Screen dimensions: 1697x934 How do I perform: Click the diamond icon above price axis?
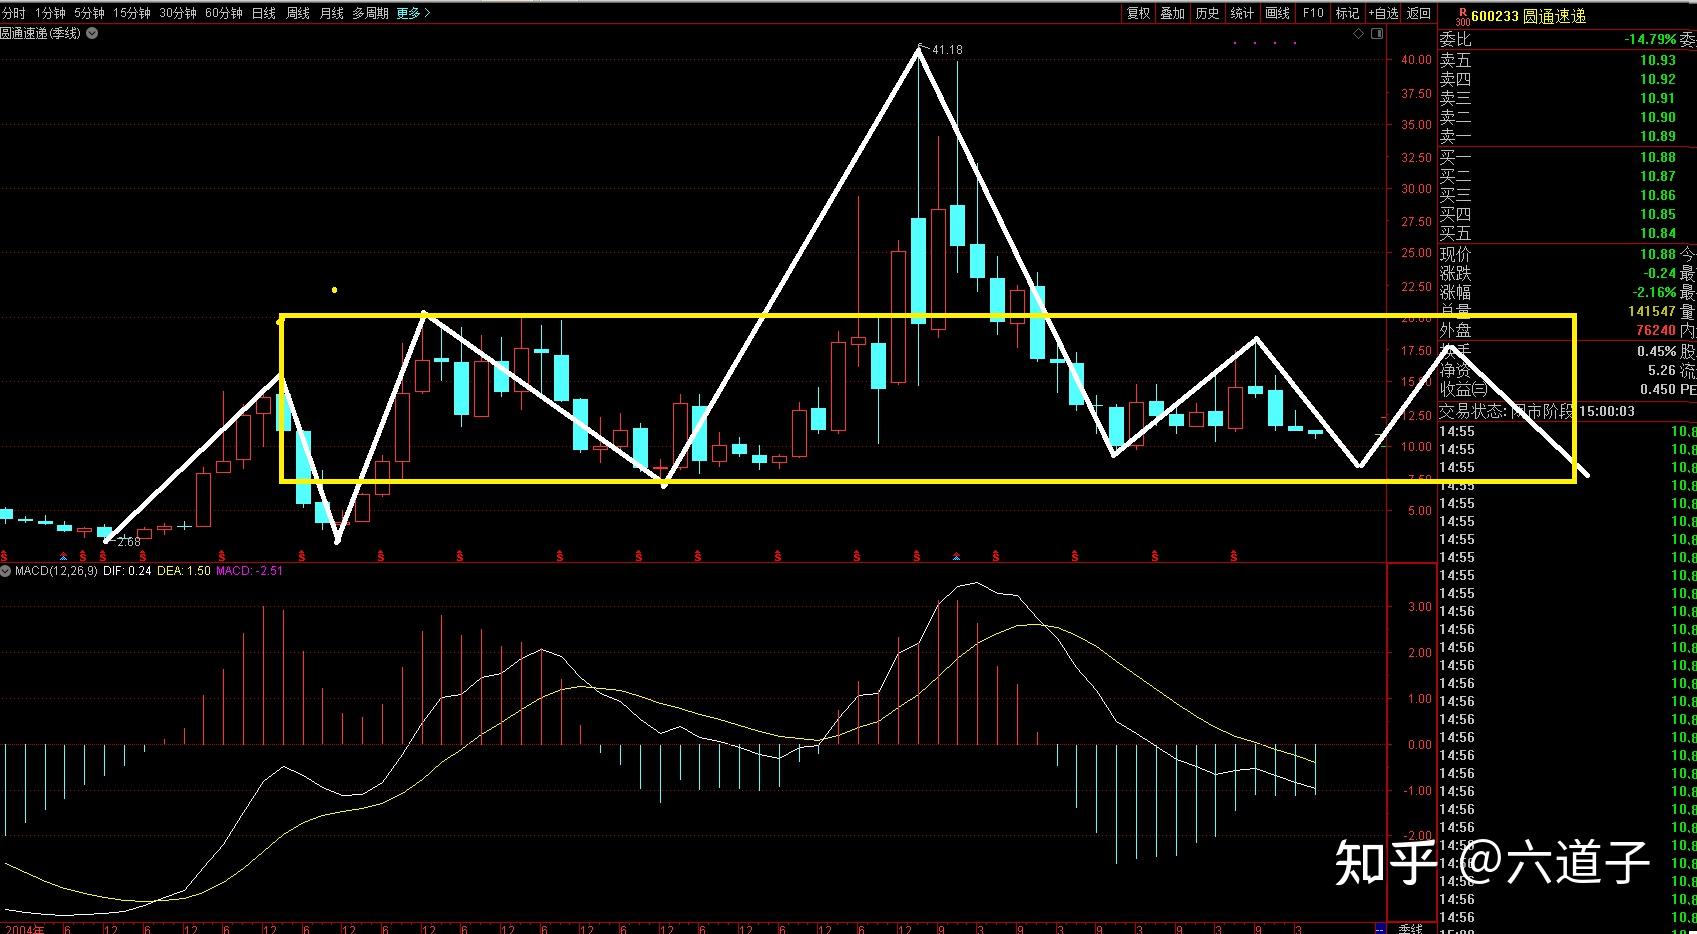pos(1358,34)
